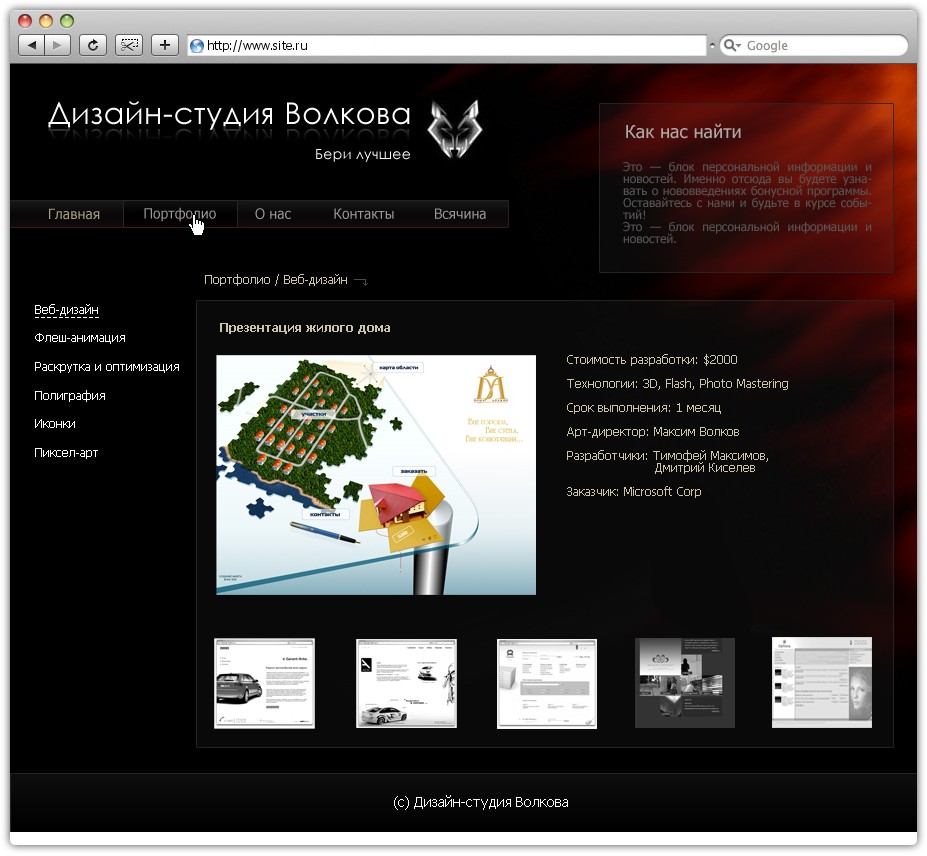927x856 pixels.
Task: Click the Арт-директор: Максим Волков line
Action: coord(653,432)
